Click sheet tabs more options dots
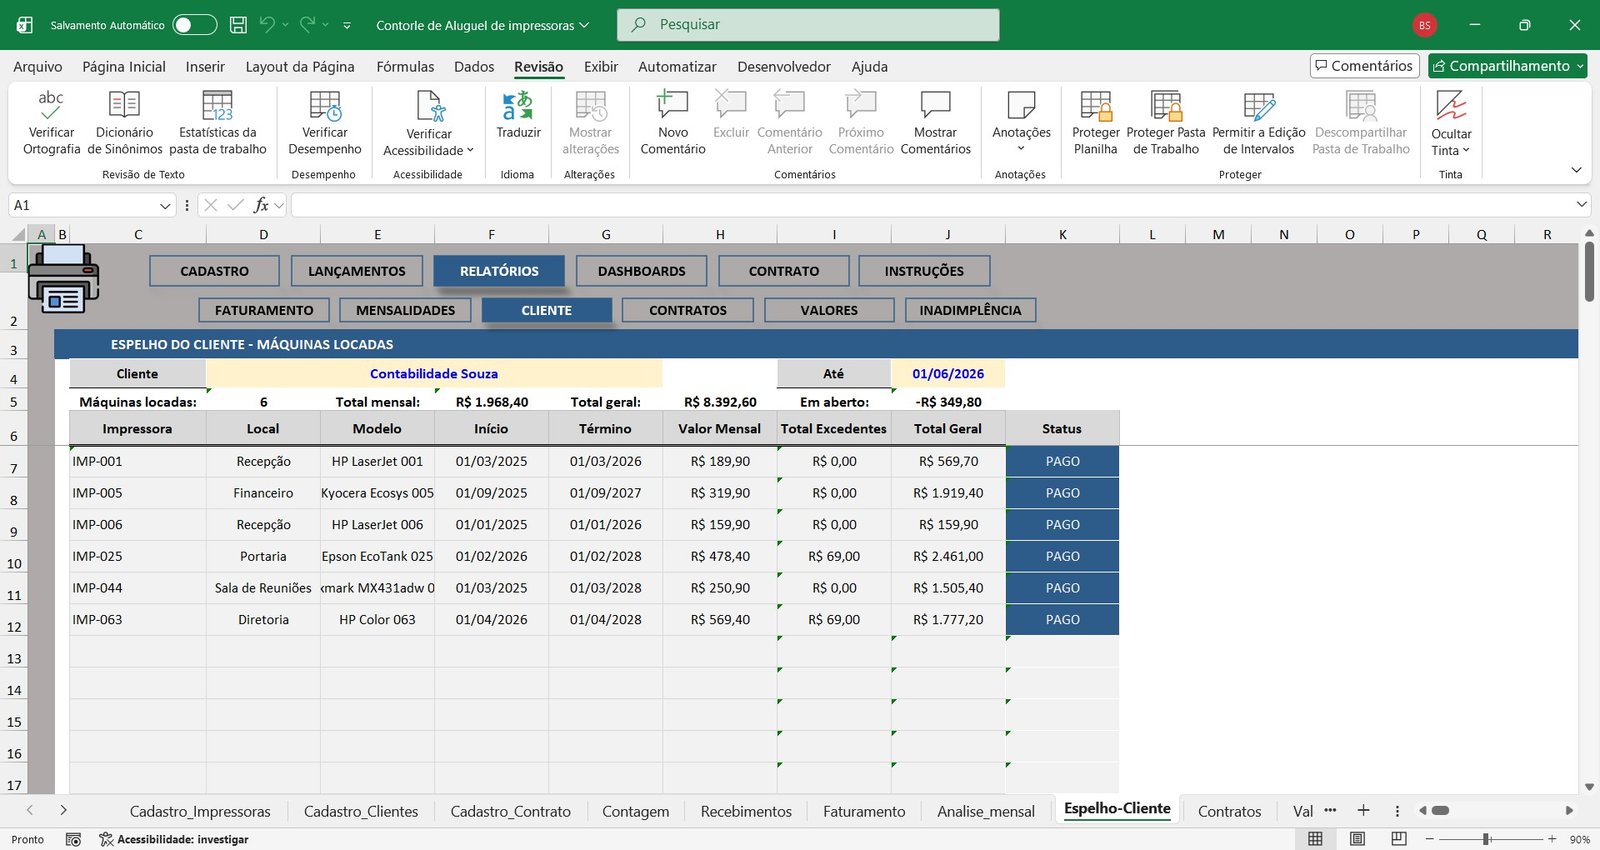The image size is (1600, 850). click(x=1330, y=810)
